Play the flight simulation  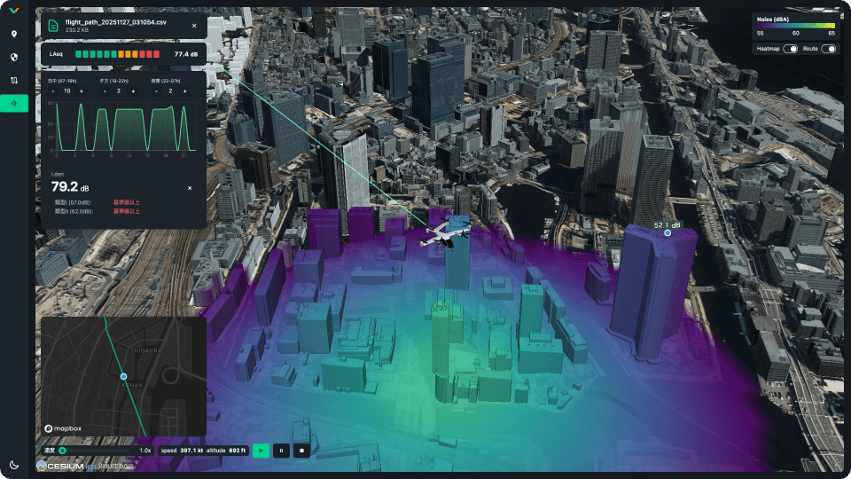(x=261, y=450)
